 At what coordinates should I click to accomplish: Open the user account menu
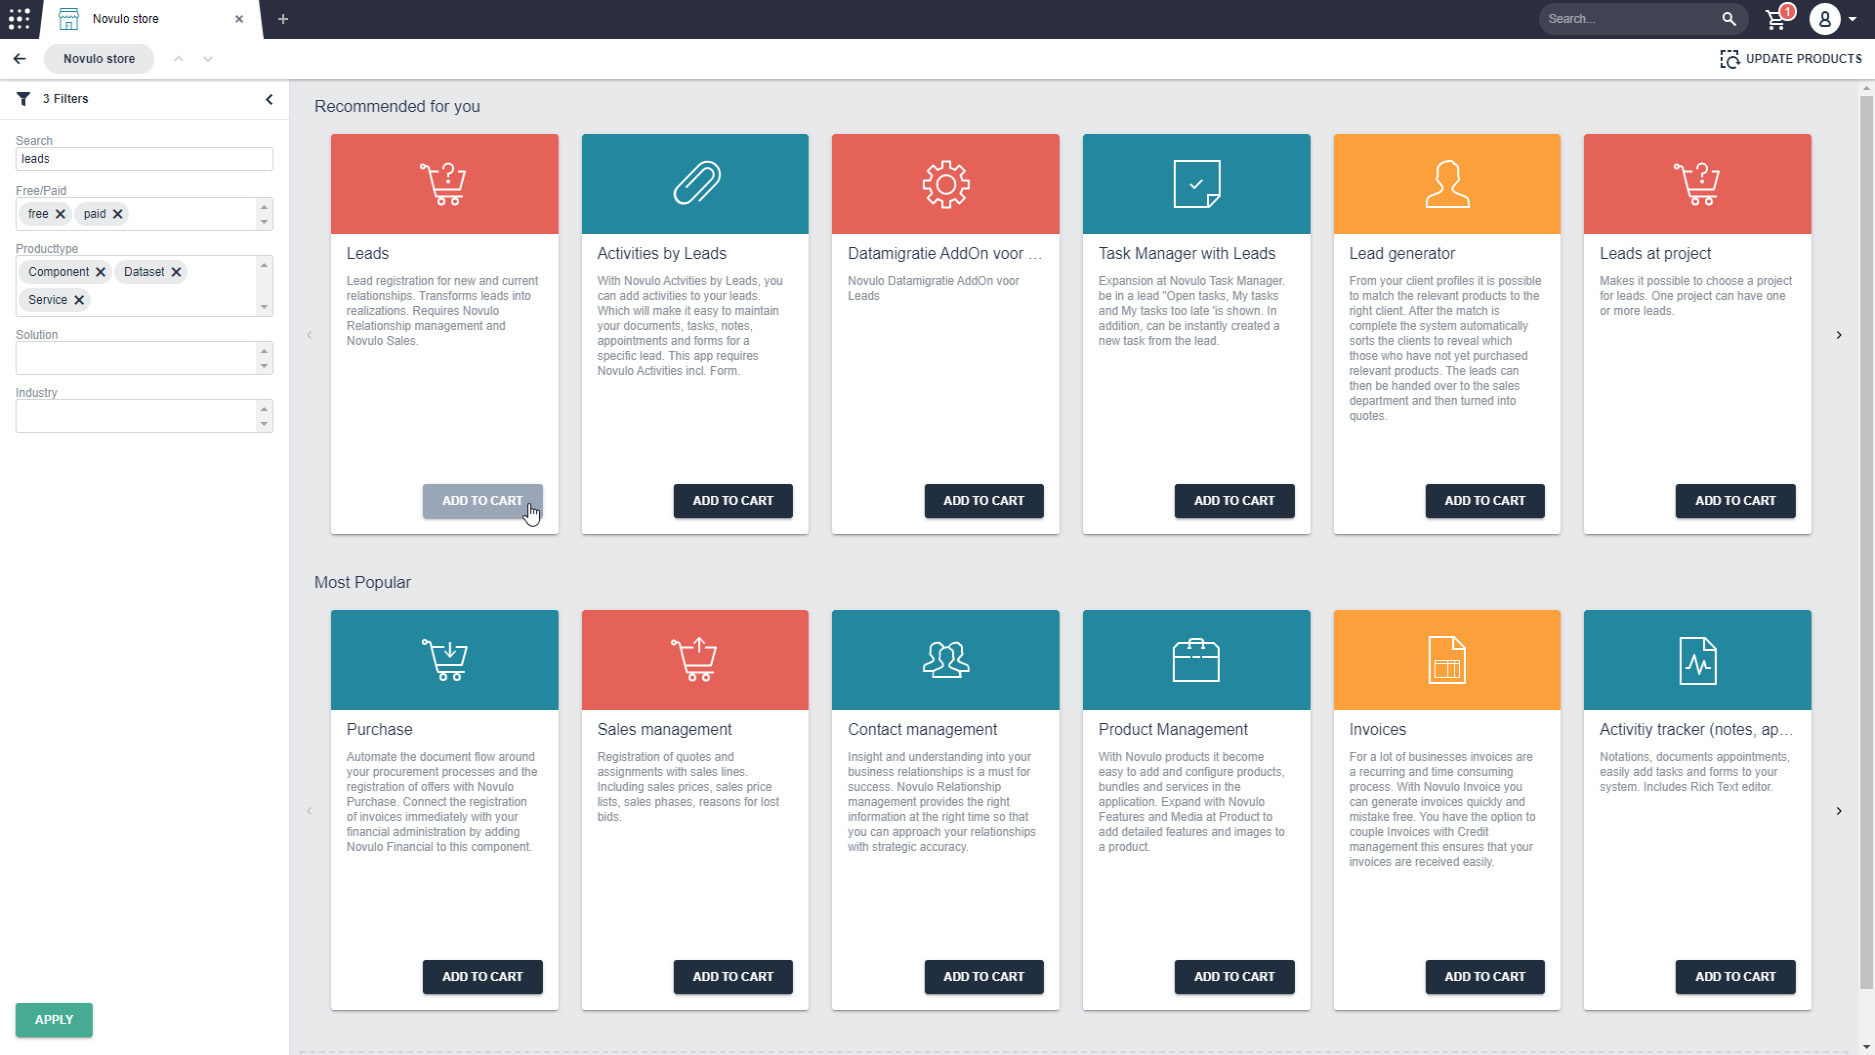pyautogui.click(x=1833, y=19)
